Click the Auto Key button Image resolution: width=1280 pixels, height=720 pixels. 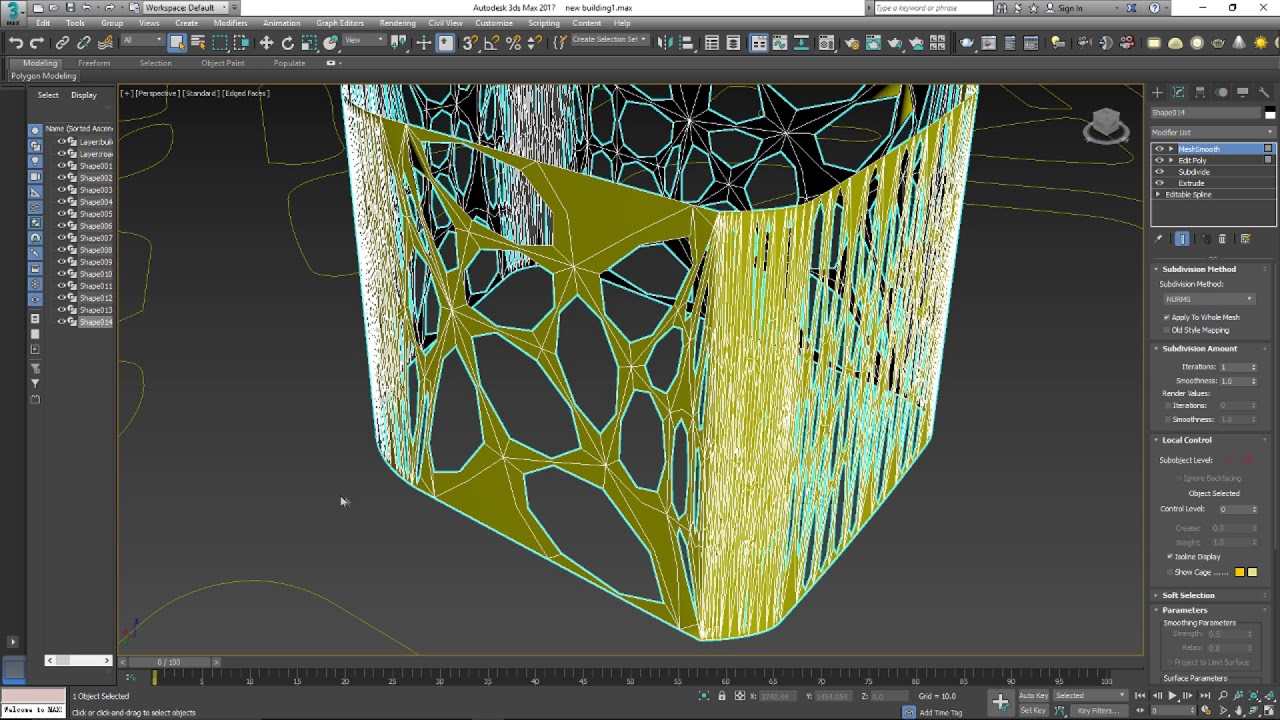point(1033,696)
